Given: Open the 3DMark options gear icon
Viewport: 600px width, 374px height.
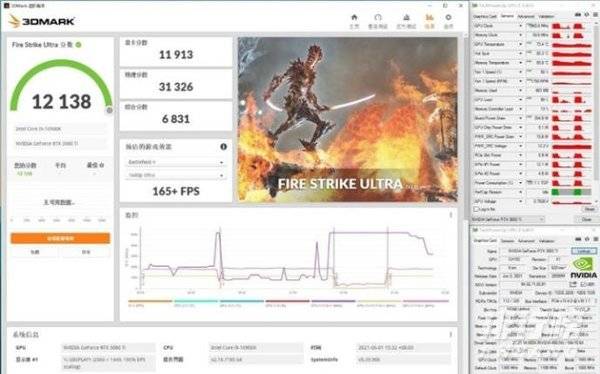Looking at the screenshot, I should pyautogui.click(x=448, y=18).
